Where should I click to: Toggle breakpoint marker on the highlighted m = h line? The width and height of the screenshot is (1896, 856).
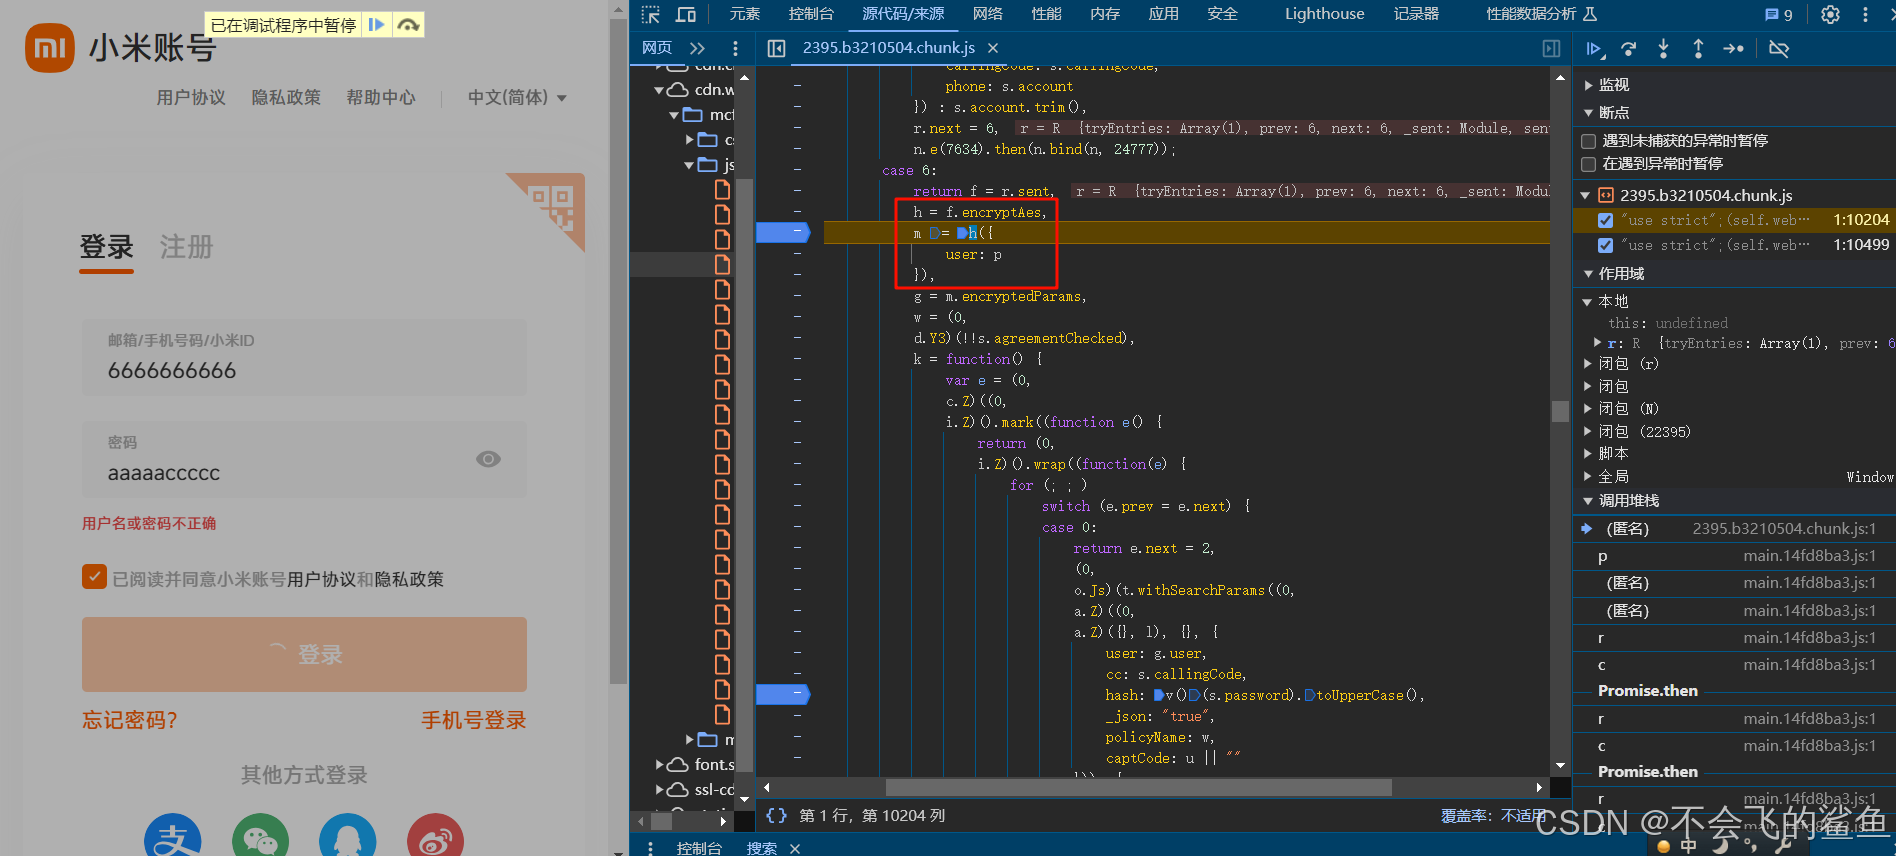point(783,233)
